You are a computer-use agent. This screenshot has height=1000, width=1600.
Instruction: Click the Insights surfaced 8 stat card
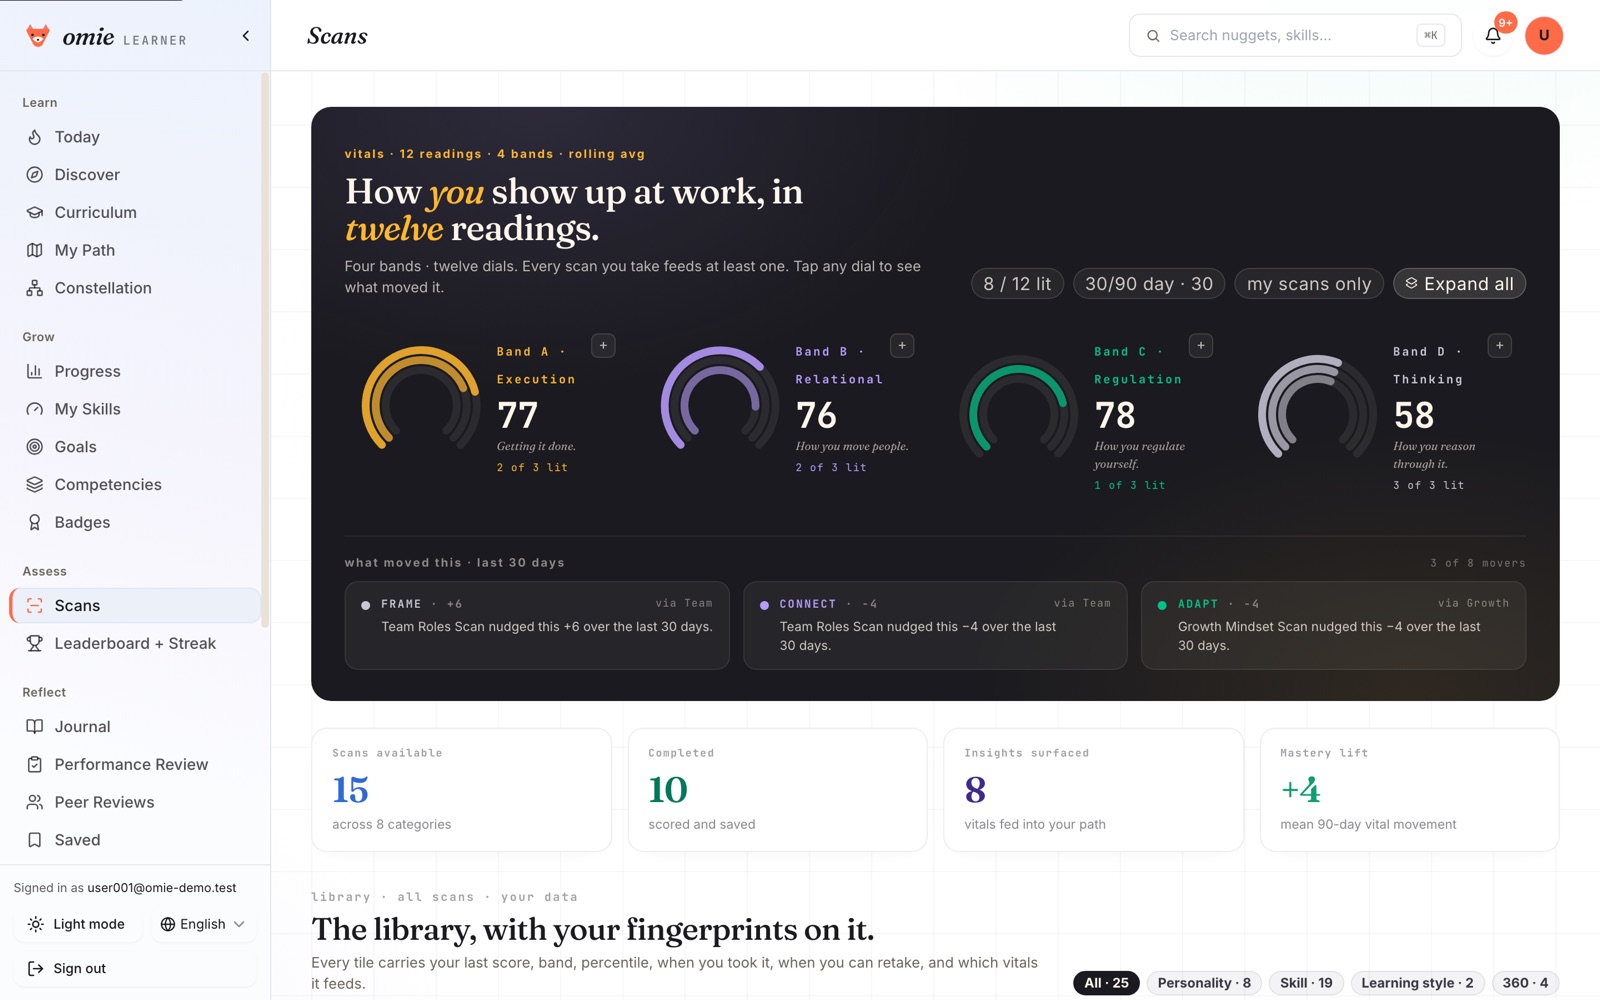(1093, 790)
